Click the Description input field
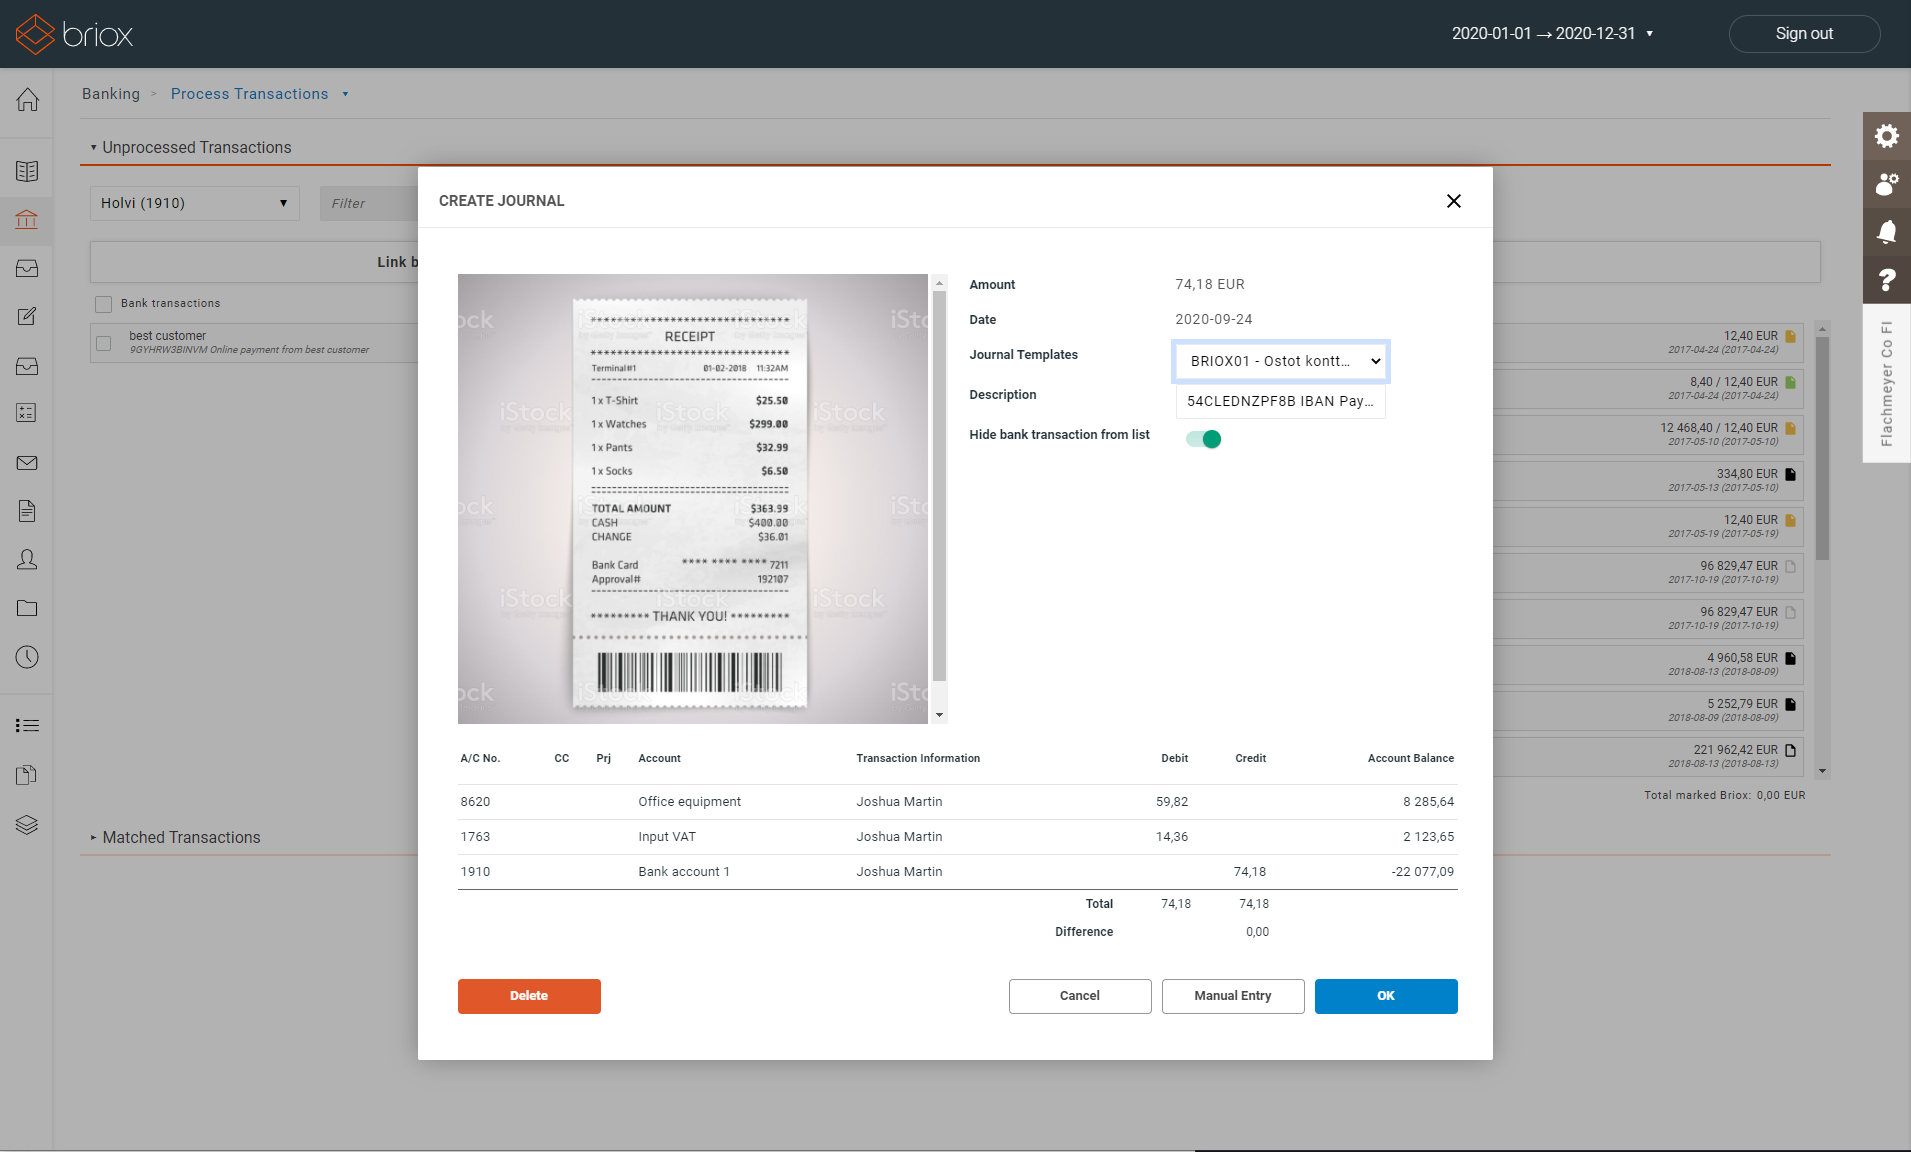Image resolution: width=1911 pixels, height=1152 pixels. pyautogui.click(x=1280, y=401)
